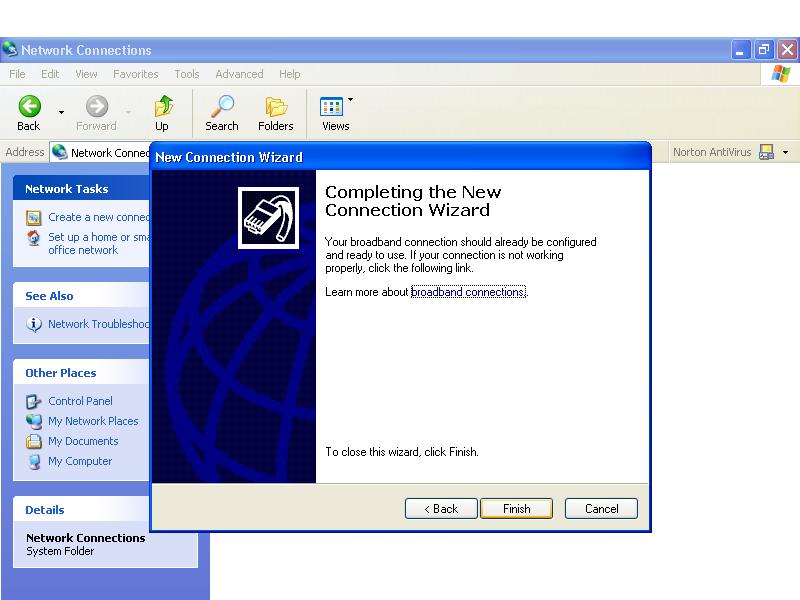This screenshot has width=800, height=600.
Task: Click the "System Folder" details text
Action: [x=60, y=552]
